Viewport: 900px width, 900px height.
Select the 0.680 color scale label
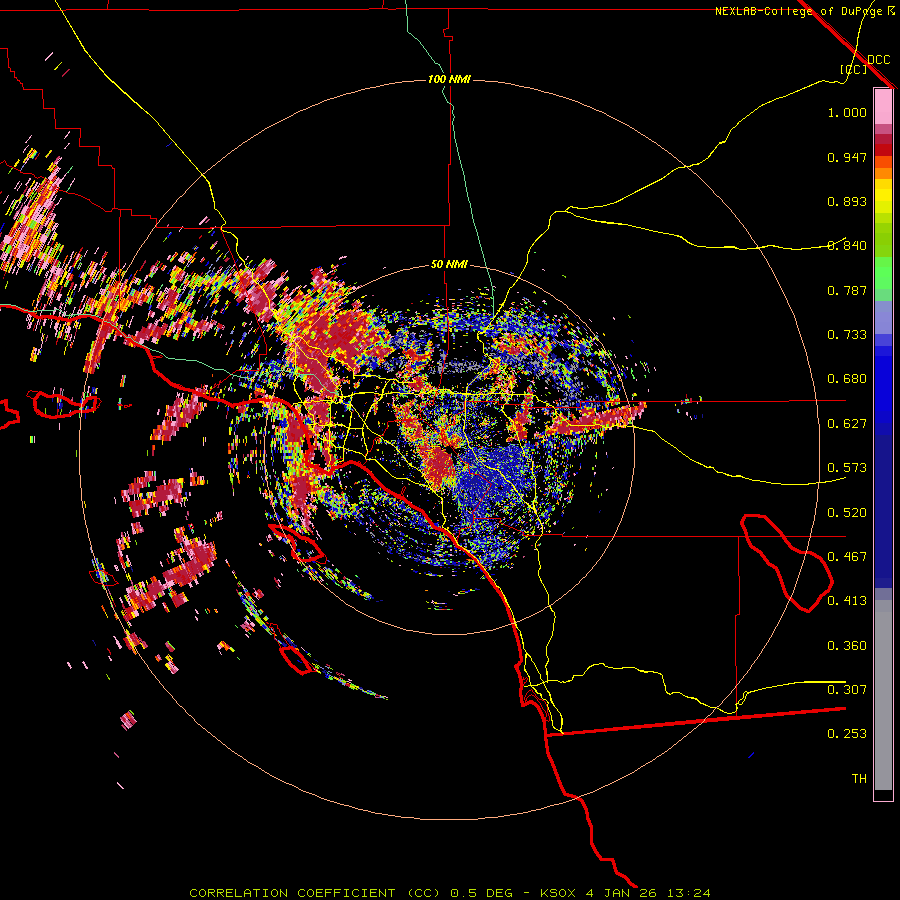coord(847,379)
